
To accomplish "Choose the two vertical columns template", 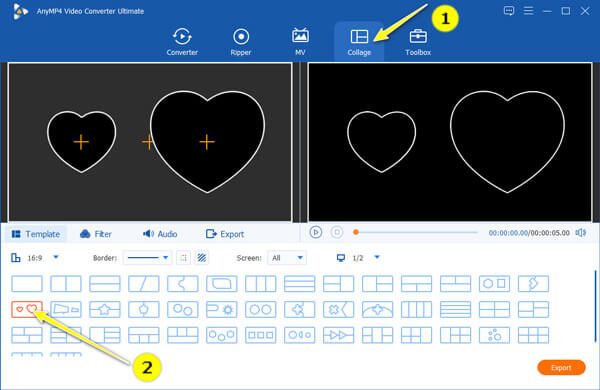I will tap(66, 284).
